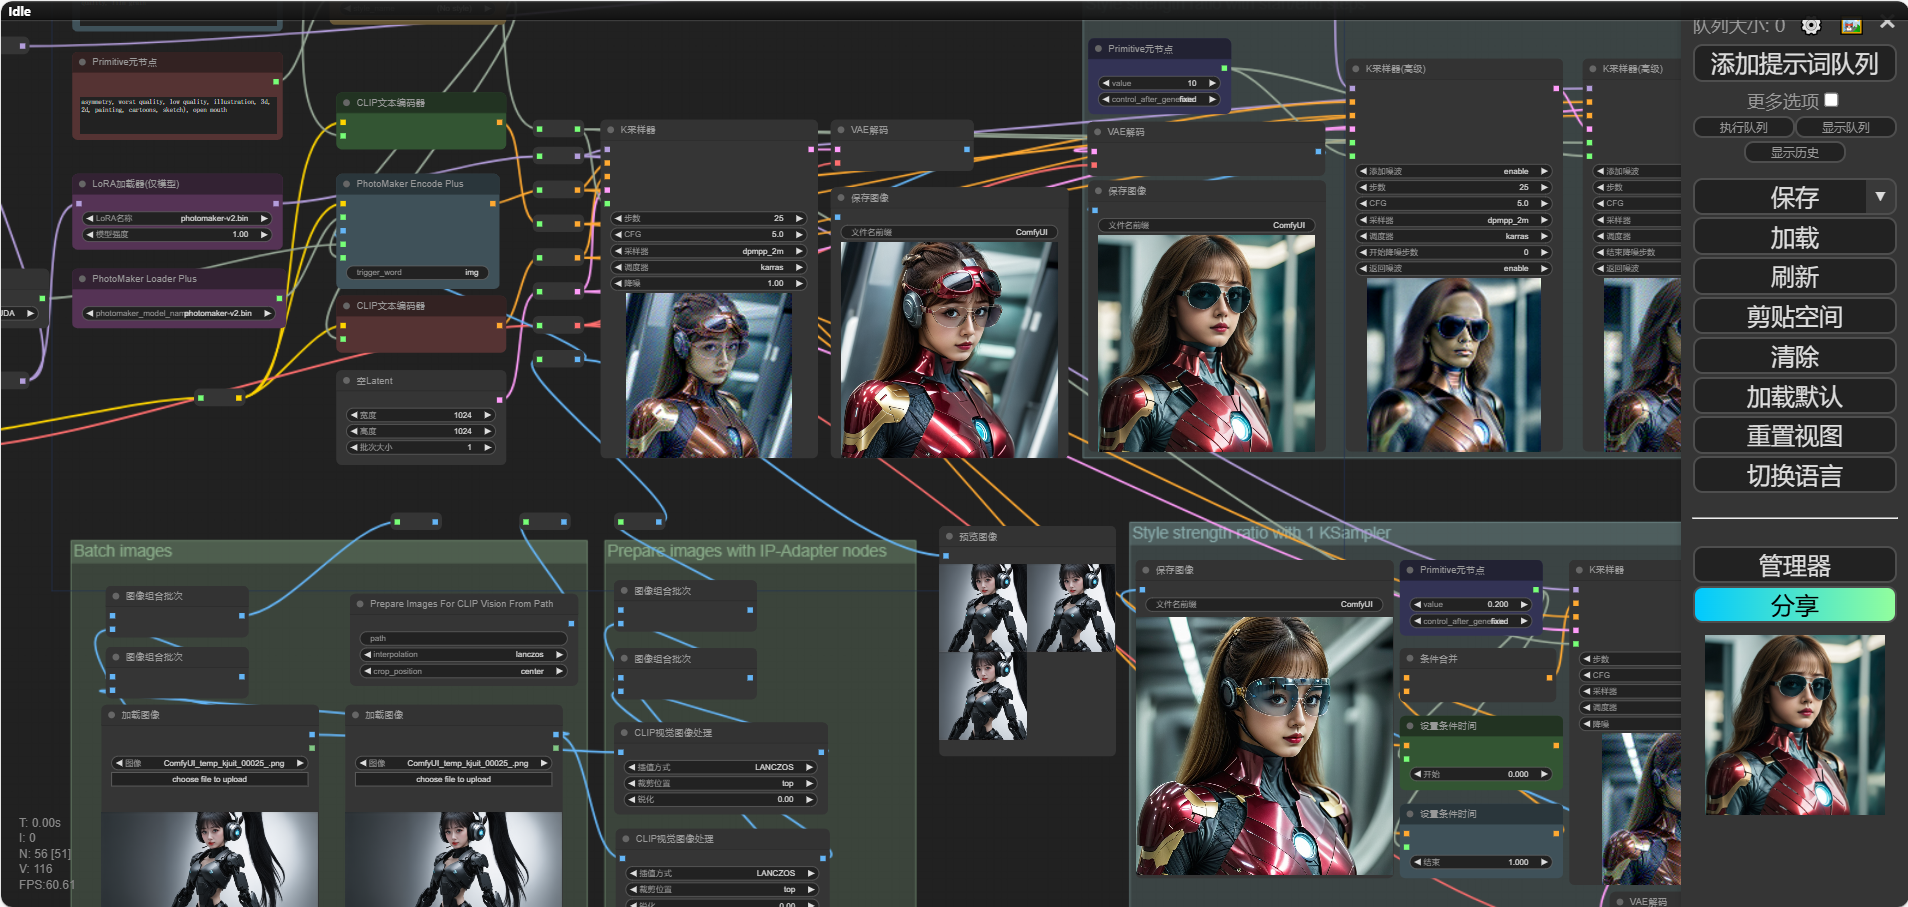Decrease Primitive value 0.200 left arrow
The image size is (1908, 907).
(1417, 604)
